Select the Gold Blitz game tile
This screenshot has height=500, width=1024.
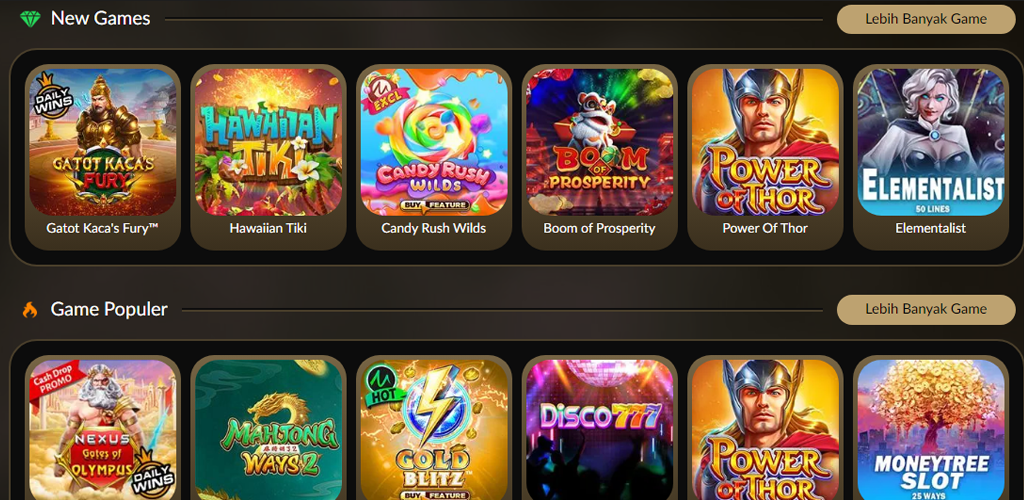pos(434,430)
